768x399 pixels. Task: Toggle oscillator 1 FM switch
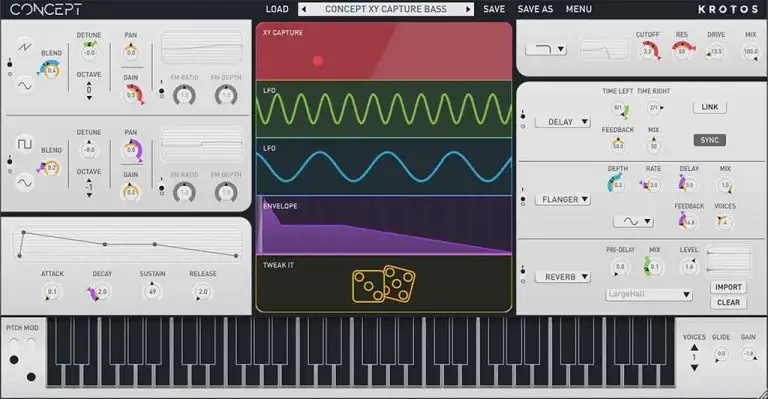pos(162,91)
